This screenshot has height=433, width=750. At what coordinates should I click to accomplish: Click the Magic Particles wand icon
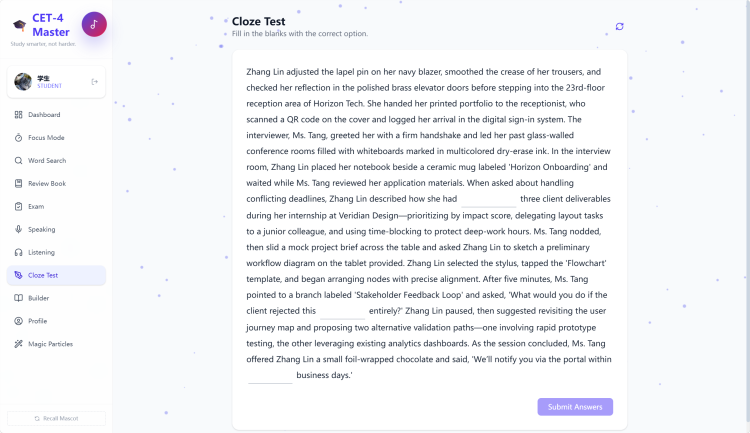(x=19, y=344)
